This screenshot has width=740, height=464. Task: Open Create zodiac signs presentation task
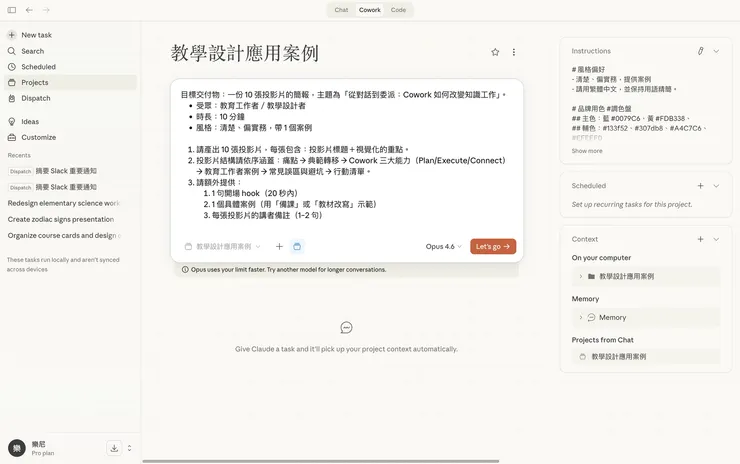tap(61, 219)
